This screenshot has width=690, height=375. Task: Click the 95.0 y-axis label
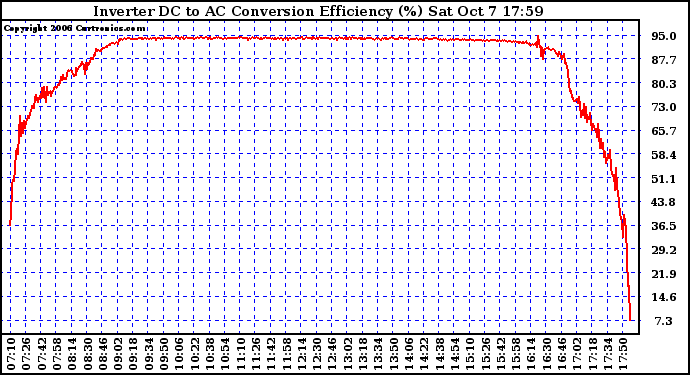(664, 36)
